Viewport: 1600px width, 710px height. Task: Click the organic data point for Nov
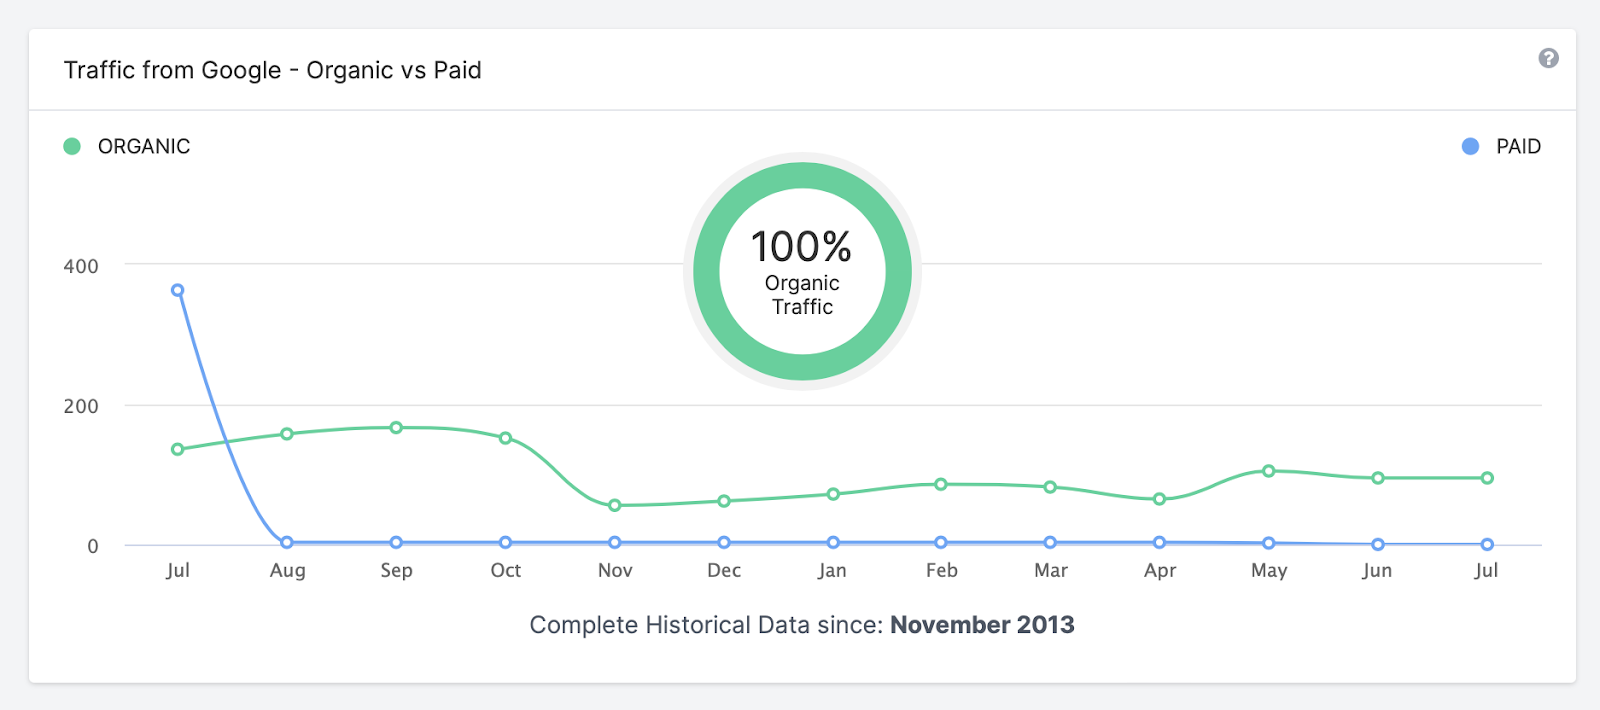point(615,506)
